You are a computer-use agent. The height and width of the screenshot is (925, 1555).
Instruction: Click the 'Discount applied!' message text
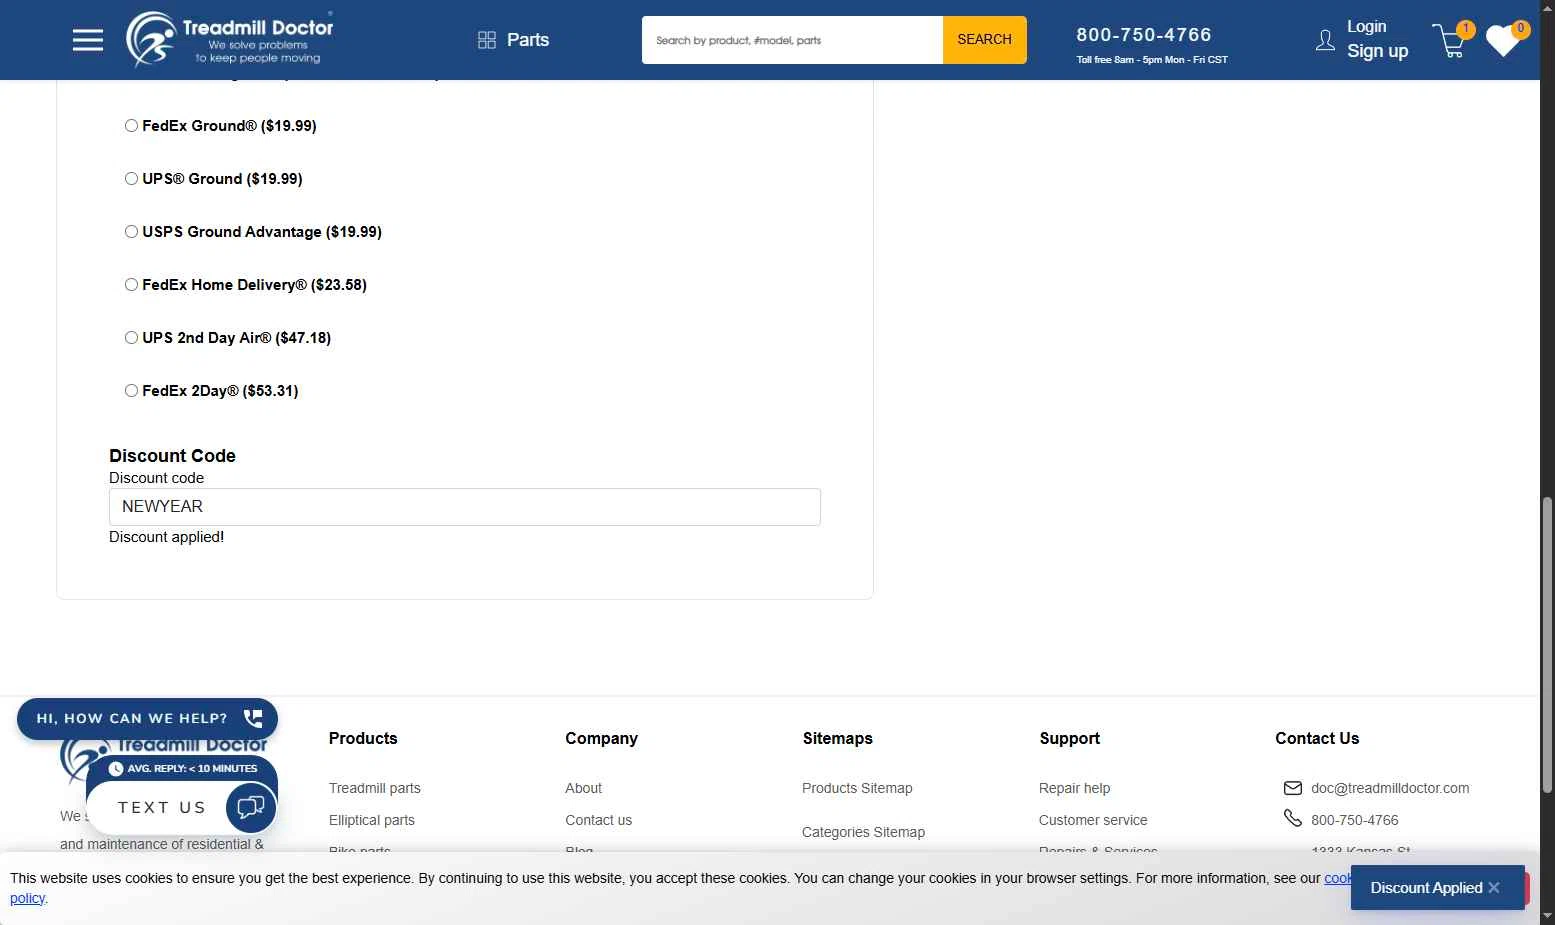click(166, 537)
